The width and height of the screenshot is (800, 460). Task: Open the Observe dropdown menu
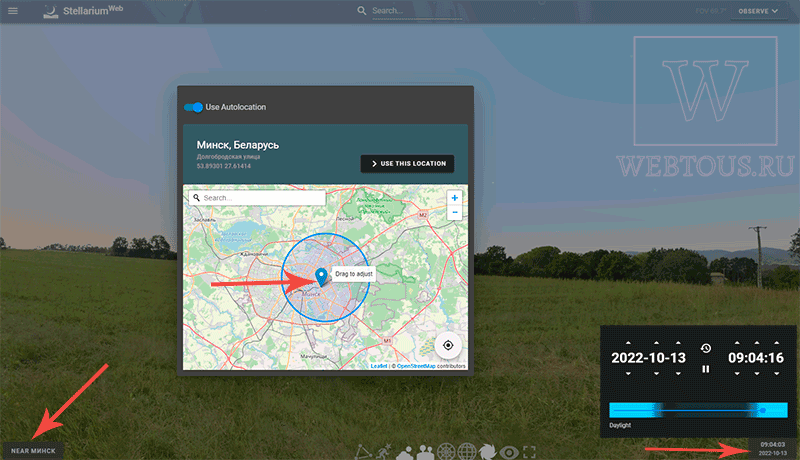[x=758, y=11]
